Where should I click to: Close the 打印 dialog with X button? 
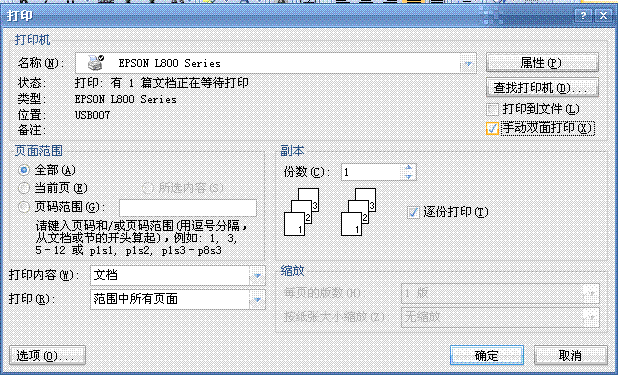coord(603,16)
